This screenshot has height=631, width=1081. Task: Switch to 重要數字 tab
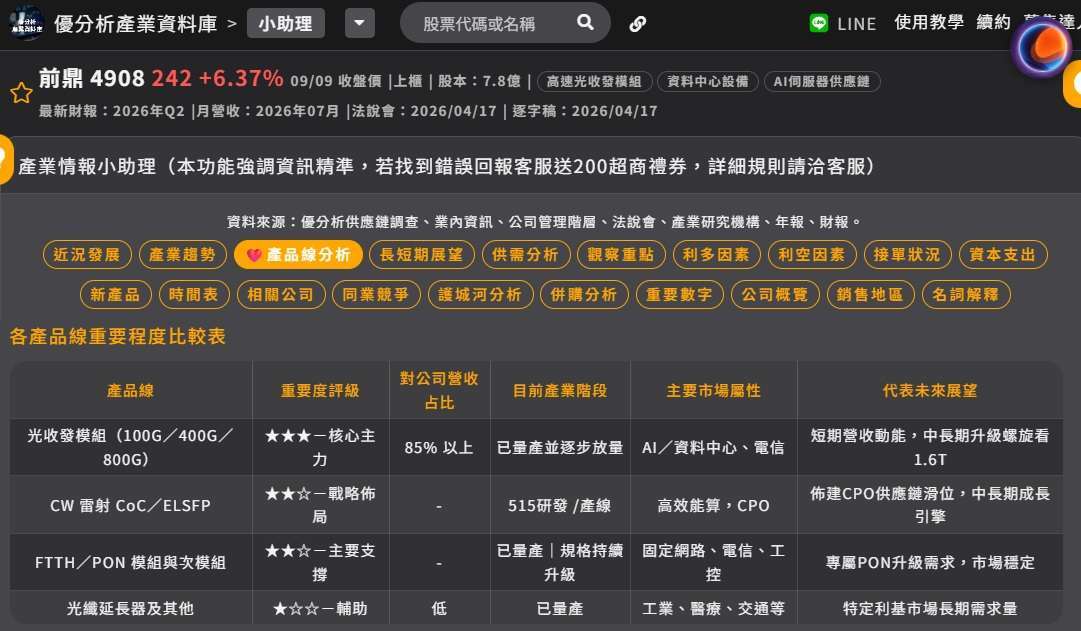tap(679, 294)
